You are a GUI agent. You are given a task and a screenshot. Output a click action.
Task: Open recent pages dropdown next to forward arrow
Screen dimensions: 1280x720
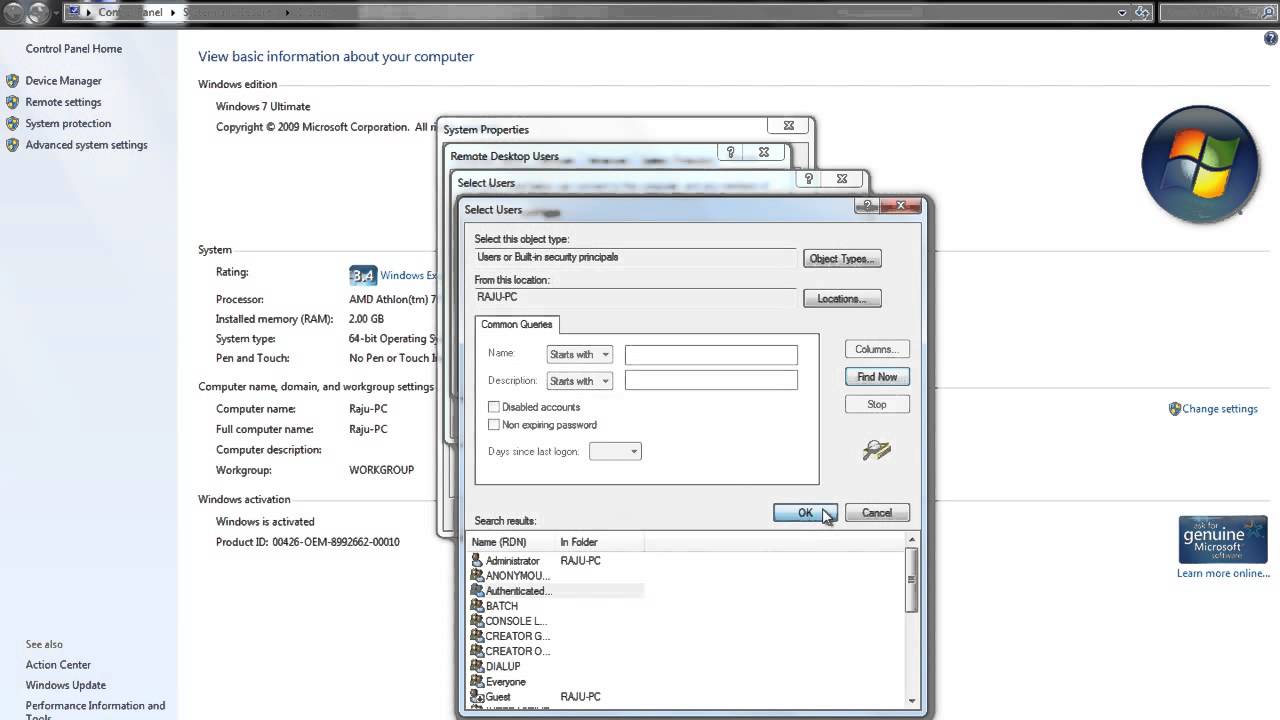pos(56,13)
